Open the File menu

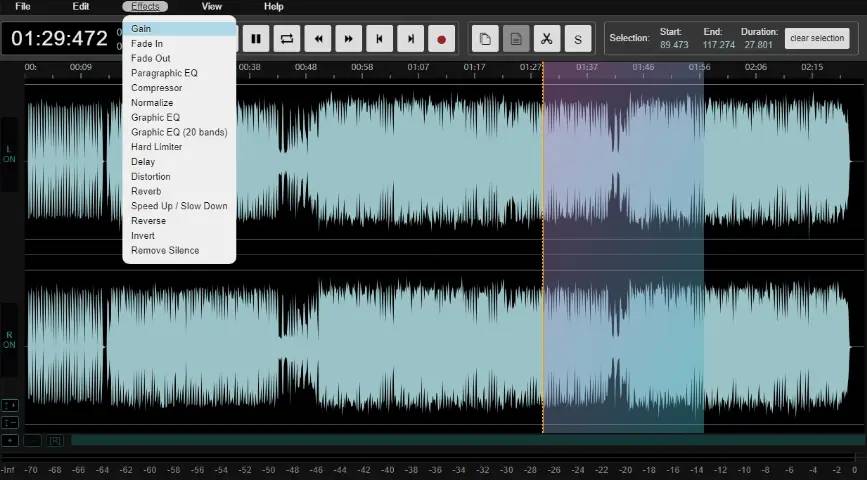(x=23, y=7)
